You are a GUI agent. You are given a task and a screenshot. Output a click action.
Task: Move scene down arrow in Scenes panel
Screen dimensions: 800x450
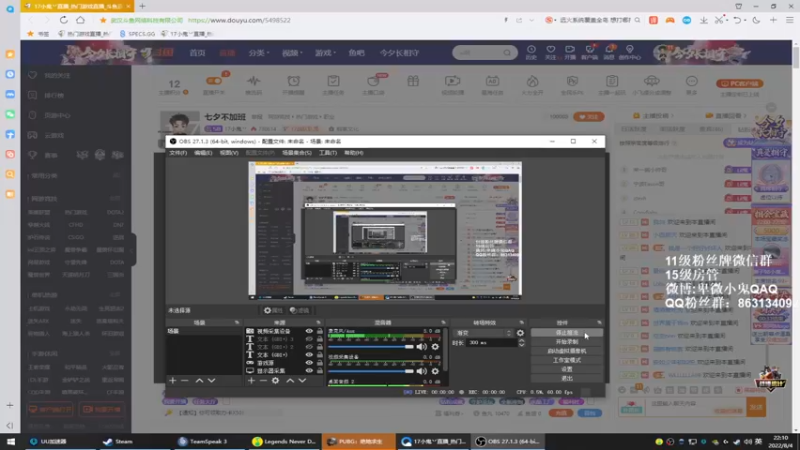[x=211, y=381]
